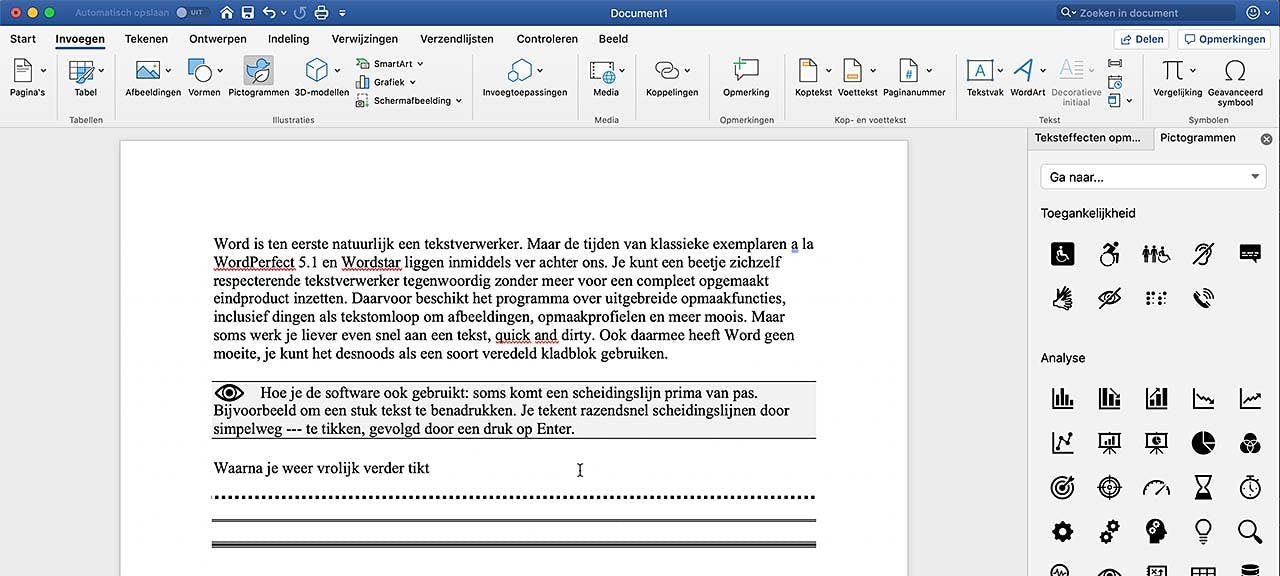Close the Pictogrammen side pane
The image size is (1280, 576).
pyautogui.click(x=1266, y=138)
